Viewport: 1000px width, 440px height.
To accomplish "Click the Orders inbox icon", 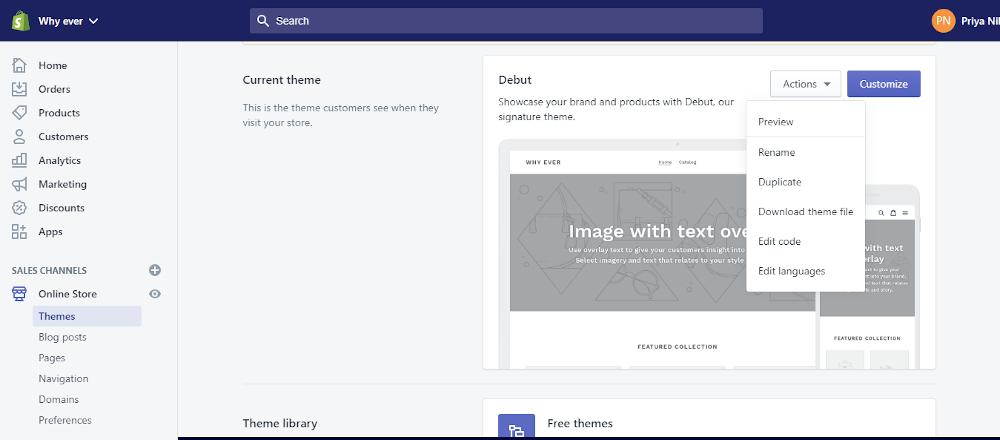I will [20, 89].
